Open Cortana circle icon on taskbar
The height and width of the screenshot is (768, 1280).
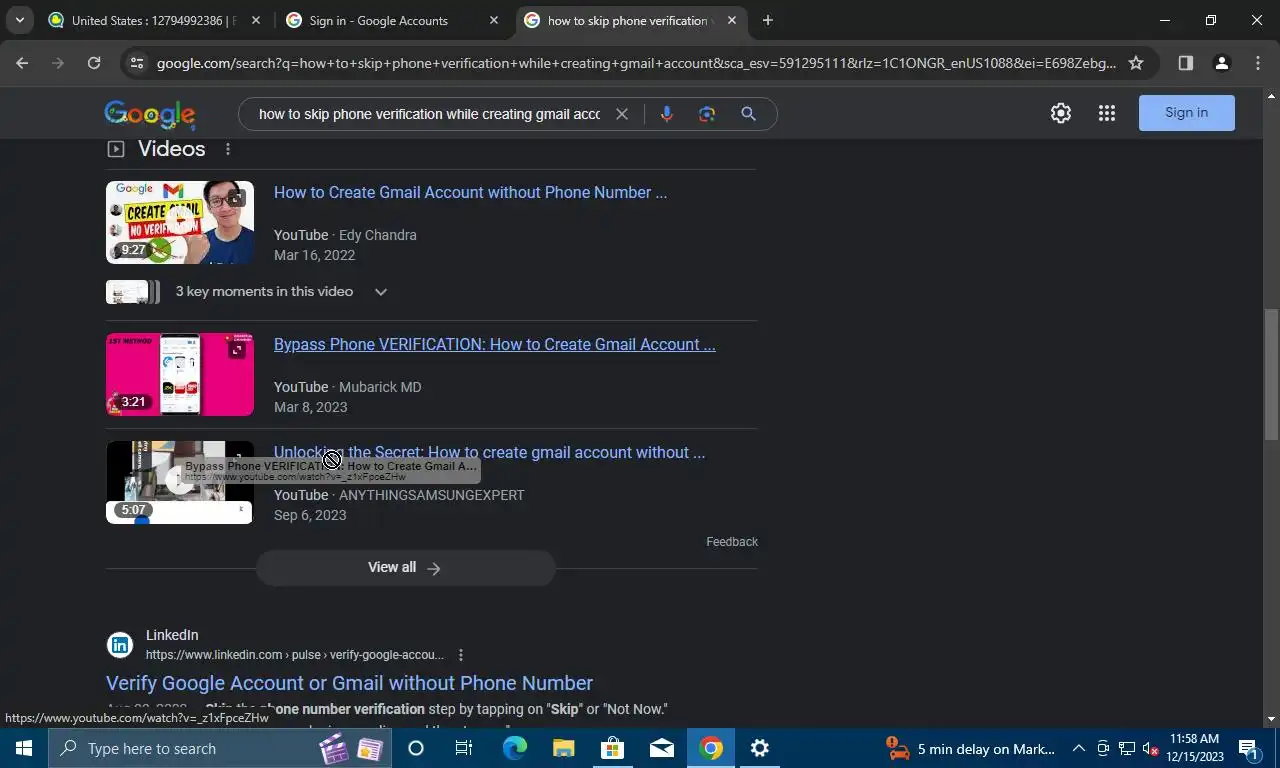point(416,748)
